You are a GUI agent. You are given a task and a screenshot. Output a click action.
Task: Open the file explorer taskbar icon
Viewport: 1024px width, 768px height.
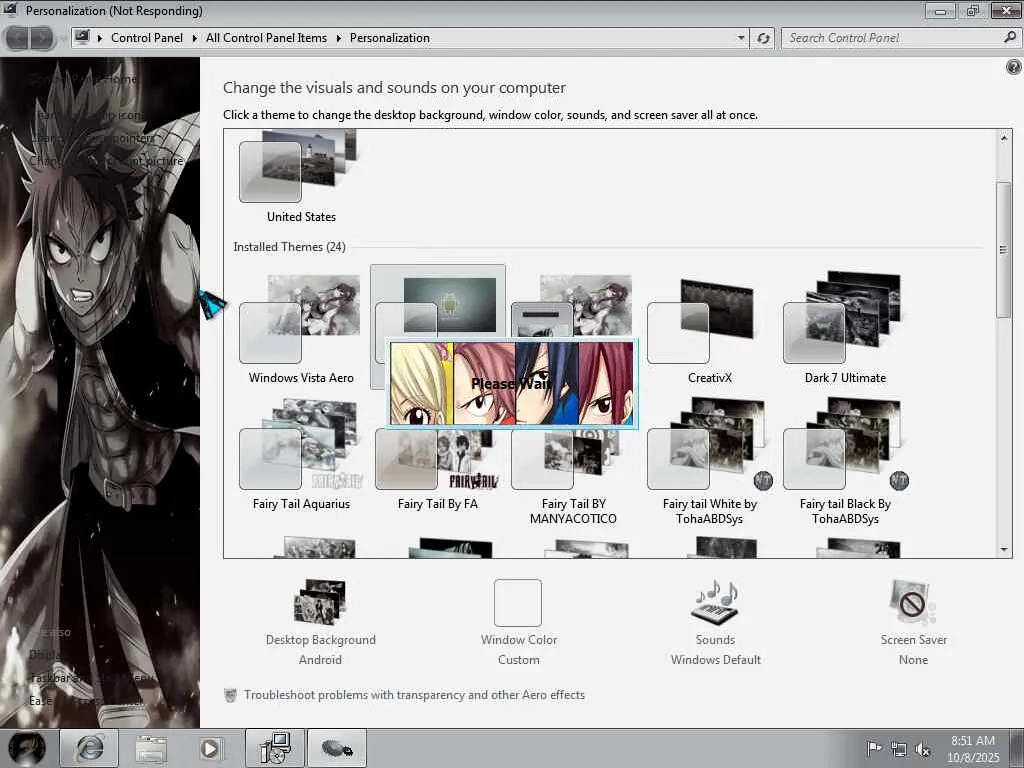coord(151,748)
